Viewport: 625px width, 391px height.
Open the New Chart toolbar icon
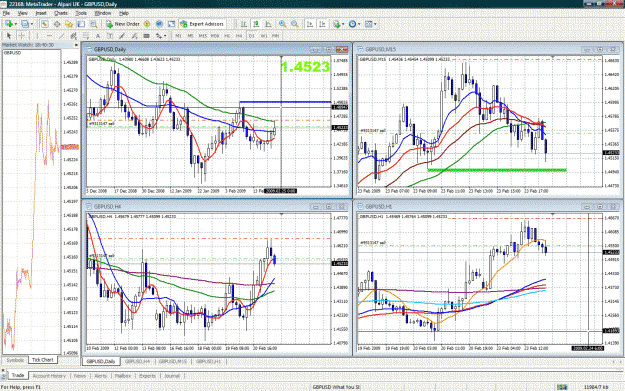pos(8,24)
